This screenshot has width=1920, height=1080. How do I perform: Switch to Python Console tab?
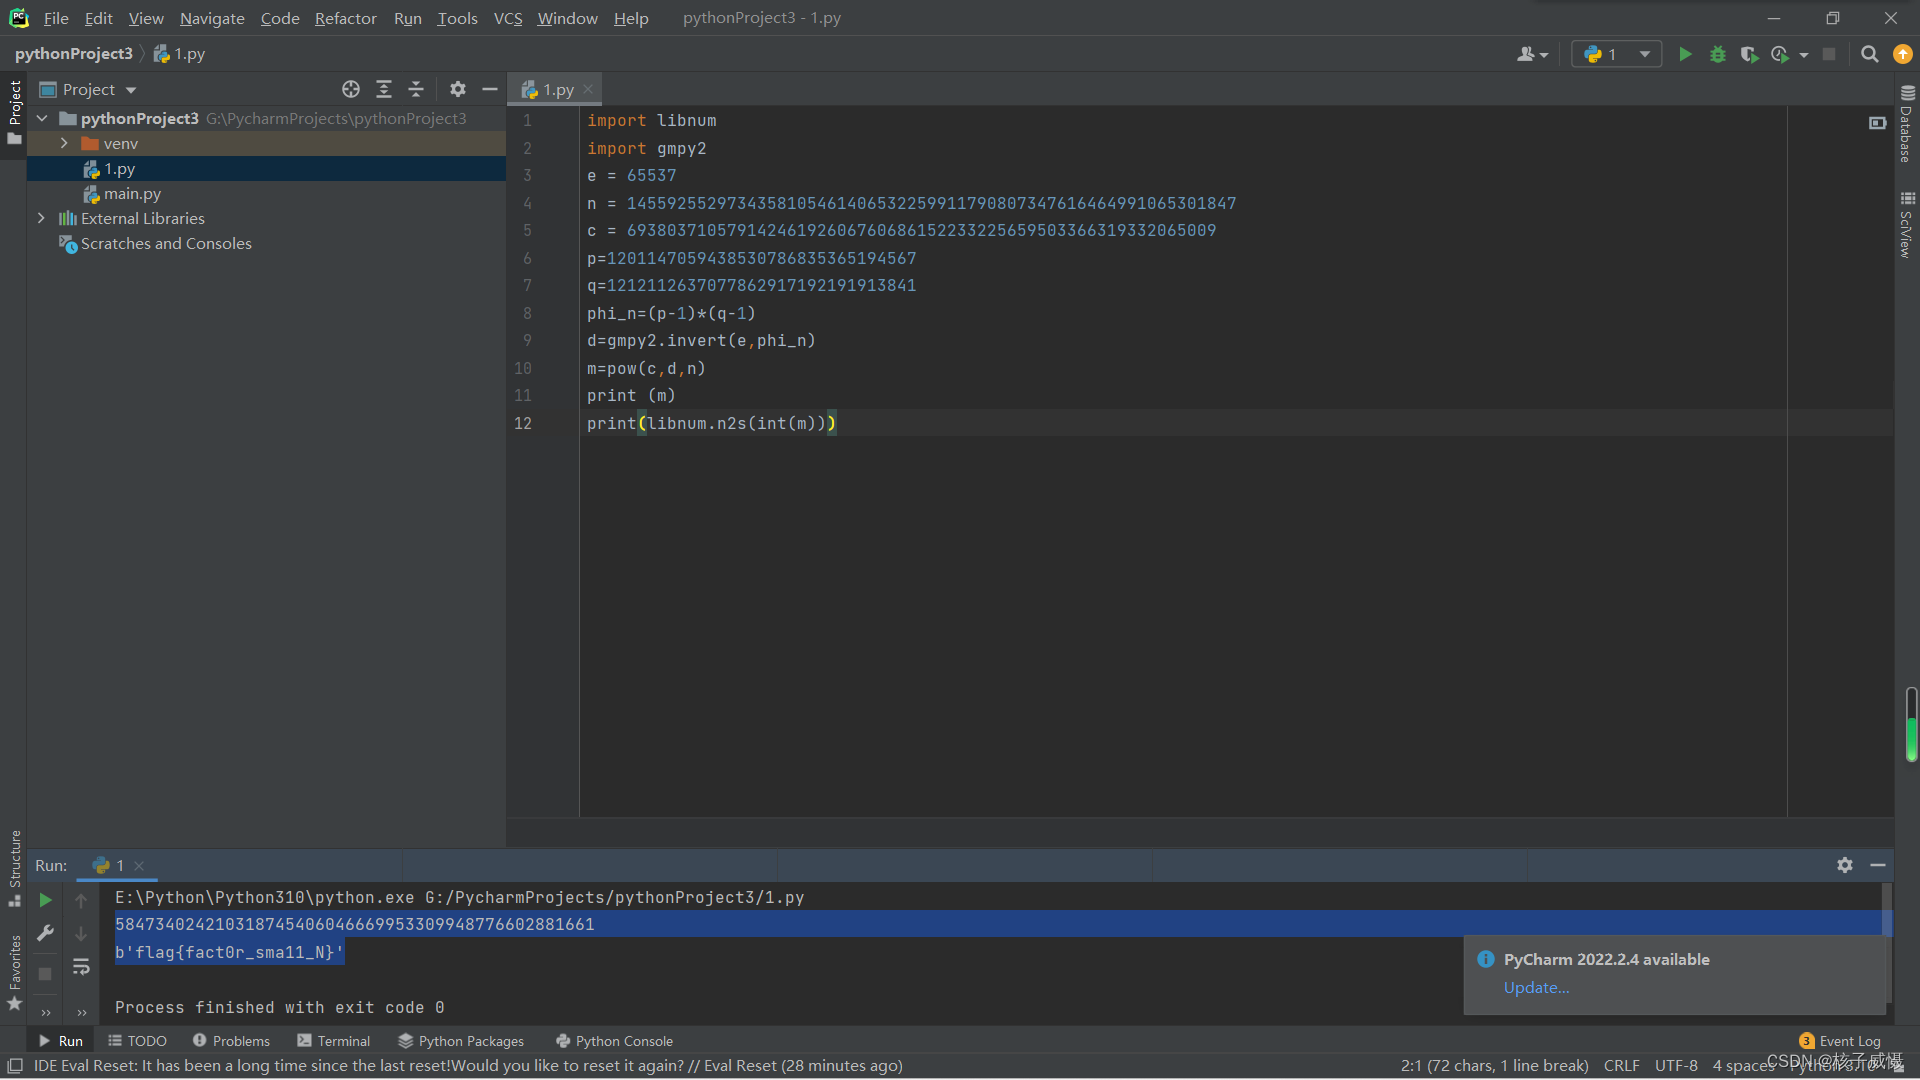[614, 1041]
